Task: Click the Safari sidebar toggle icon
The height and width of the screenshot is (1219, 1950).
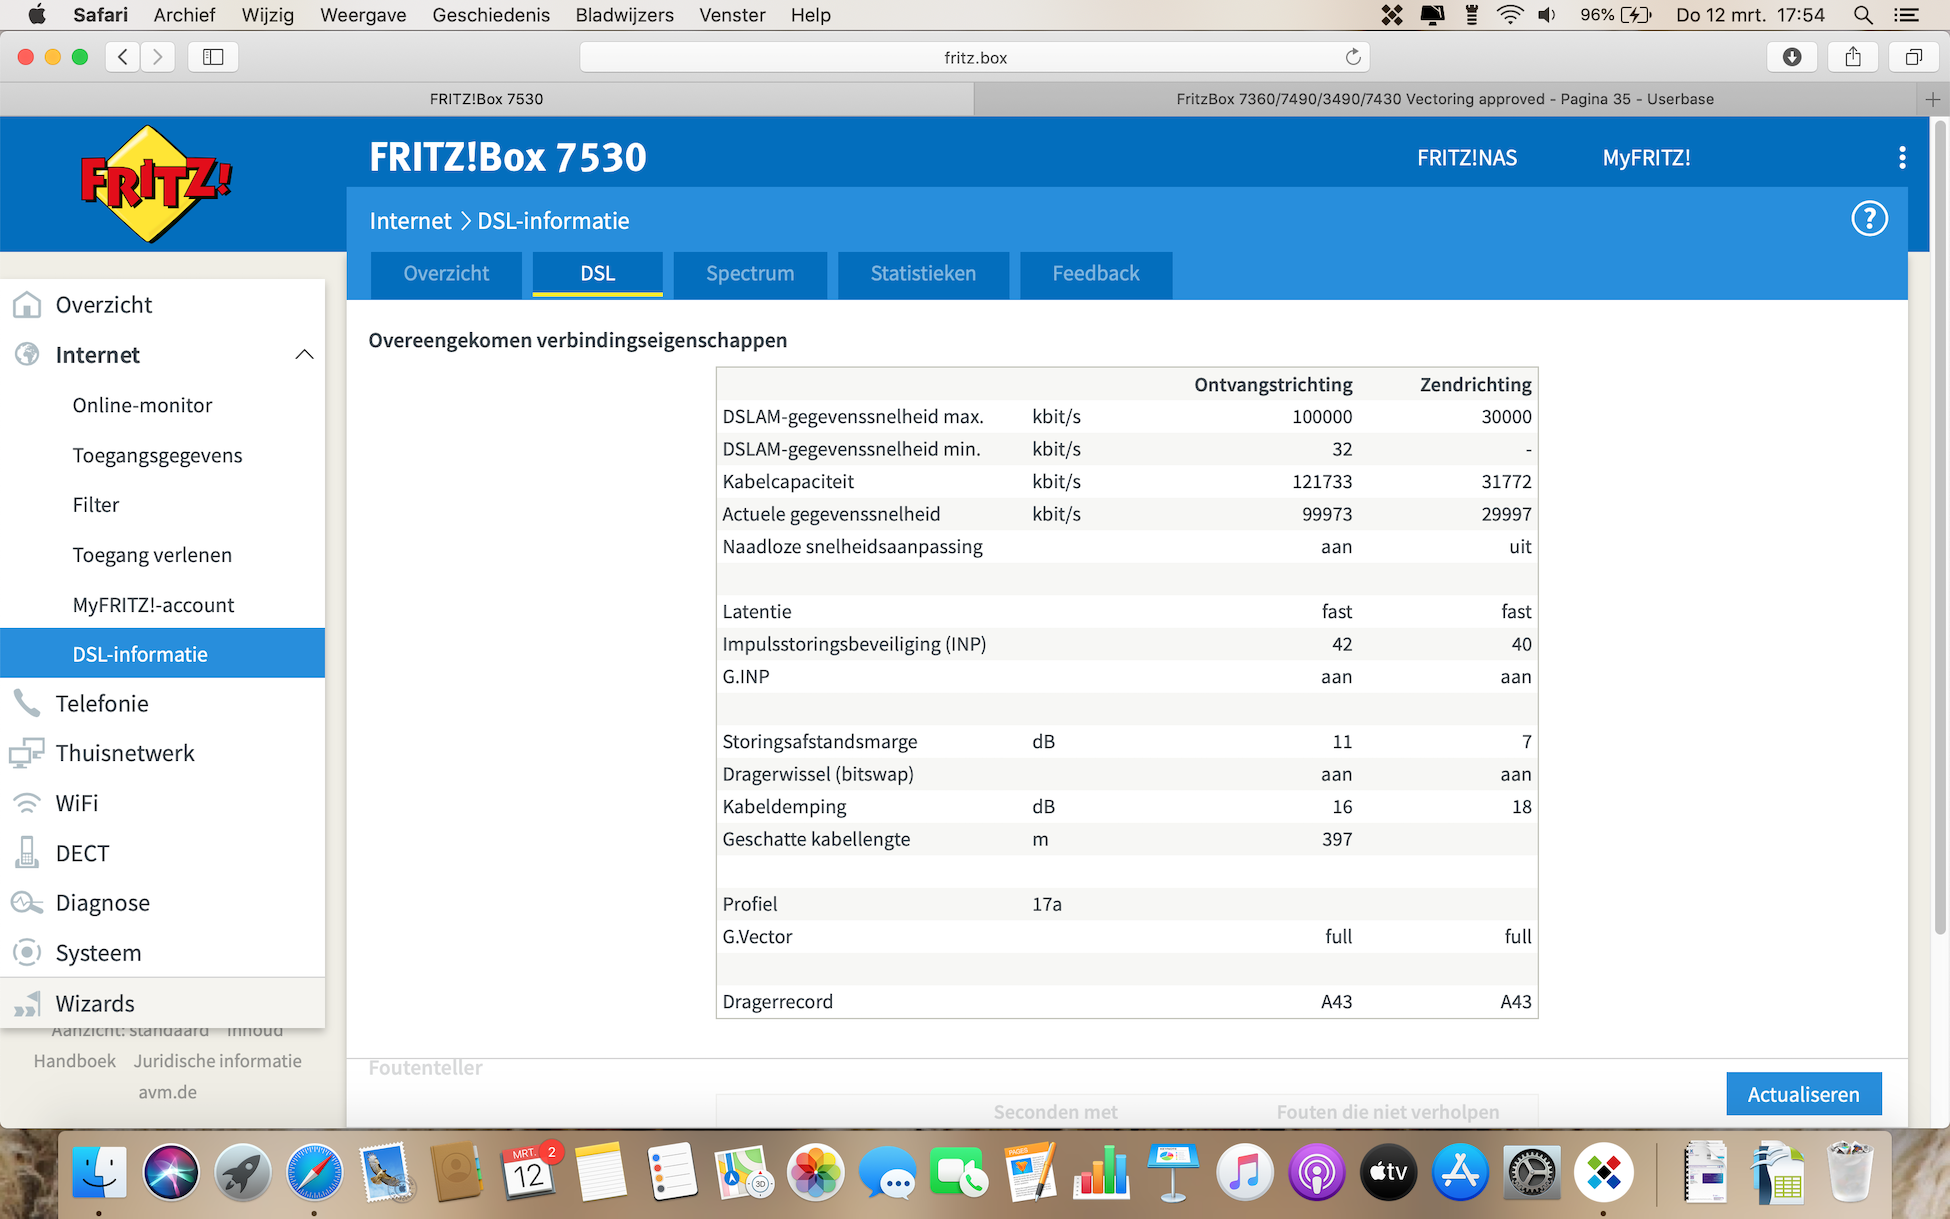Action: click(x=213, y=57)
